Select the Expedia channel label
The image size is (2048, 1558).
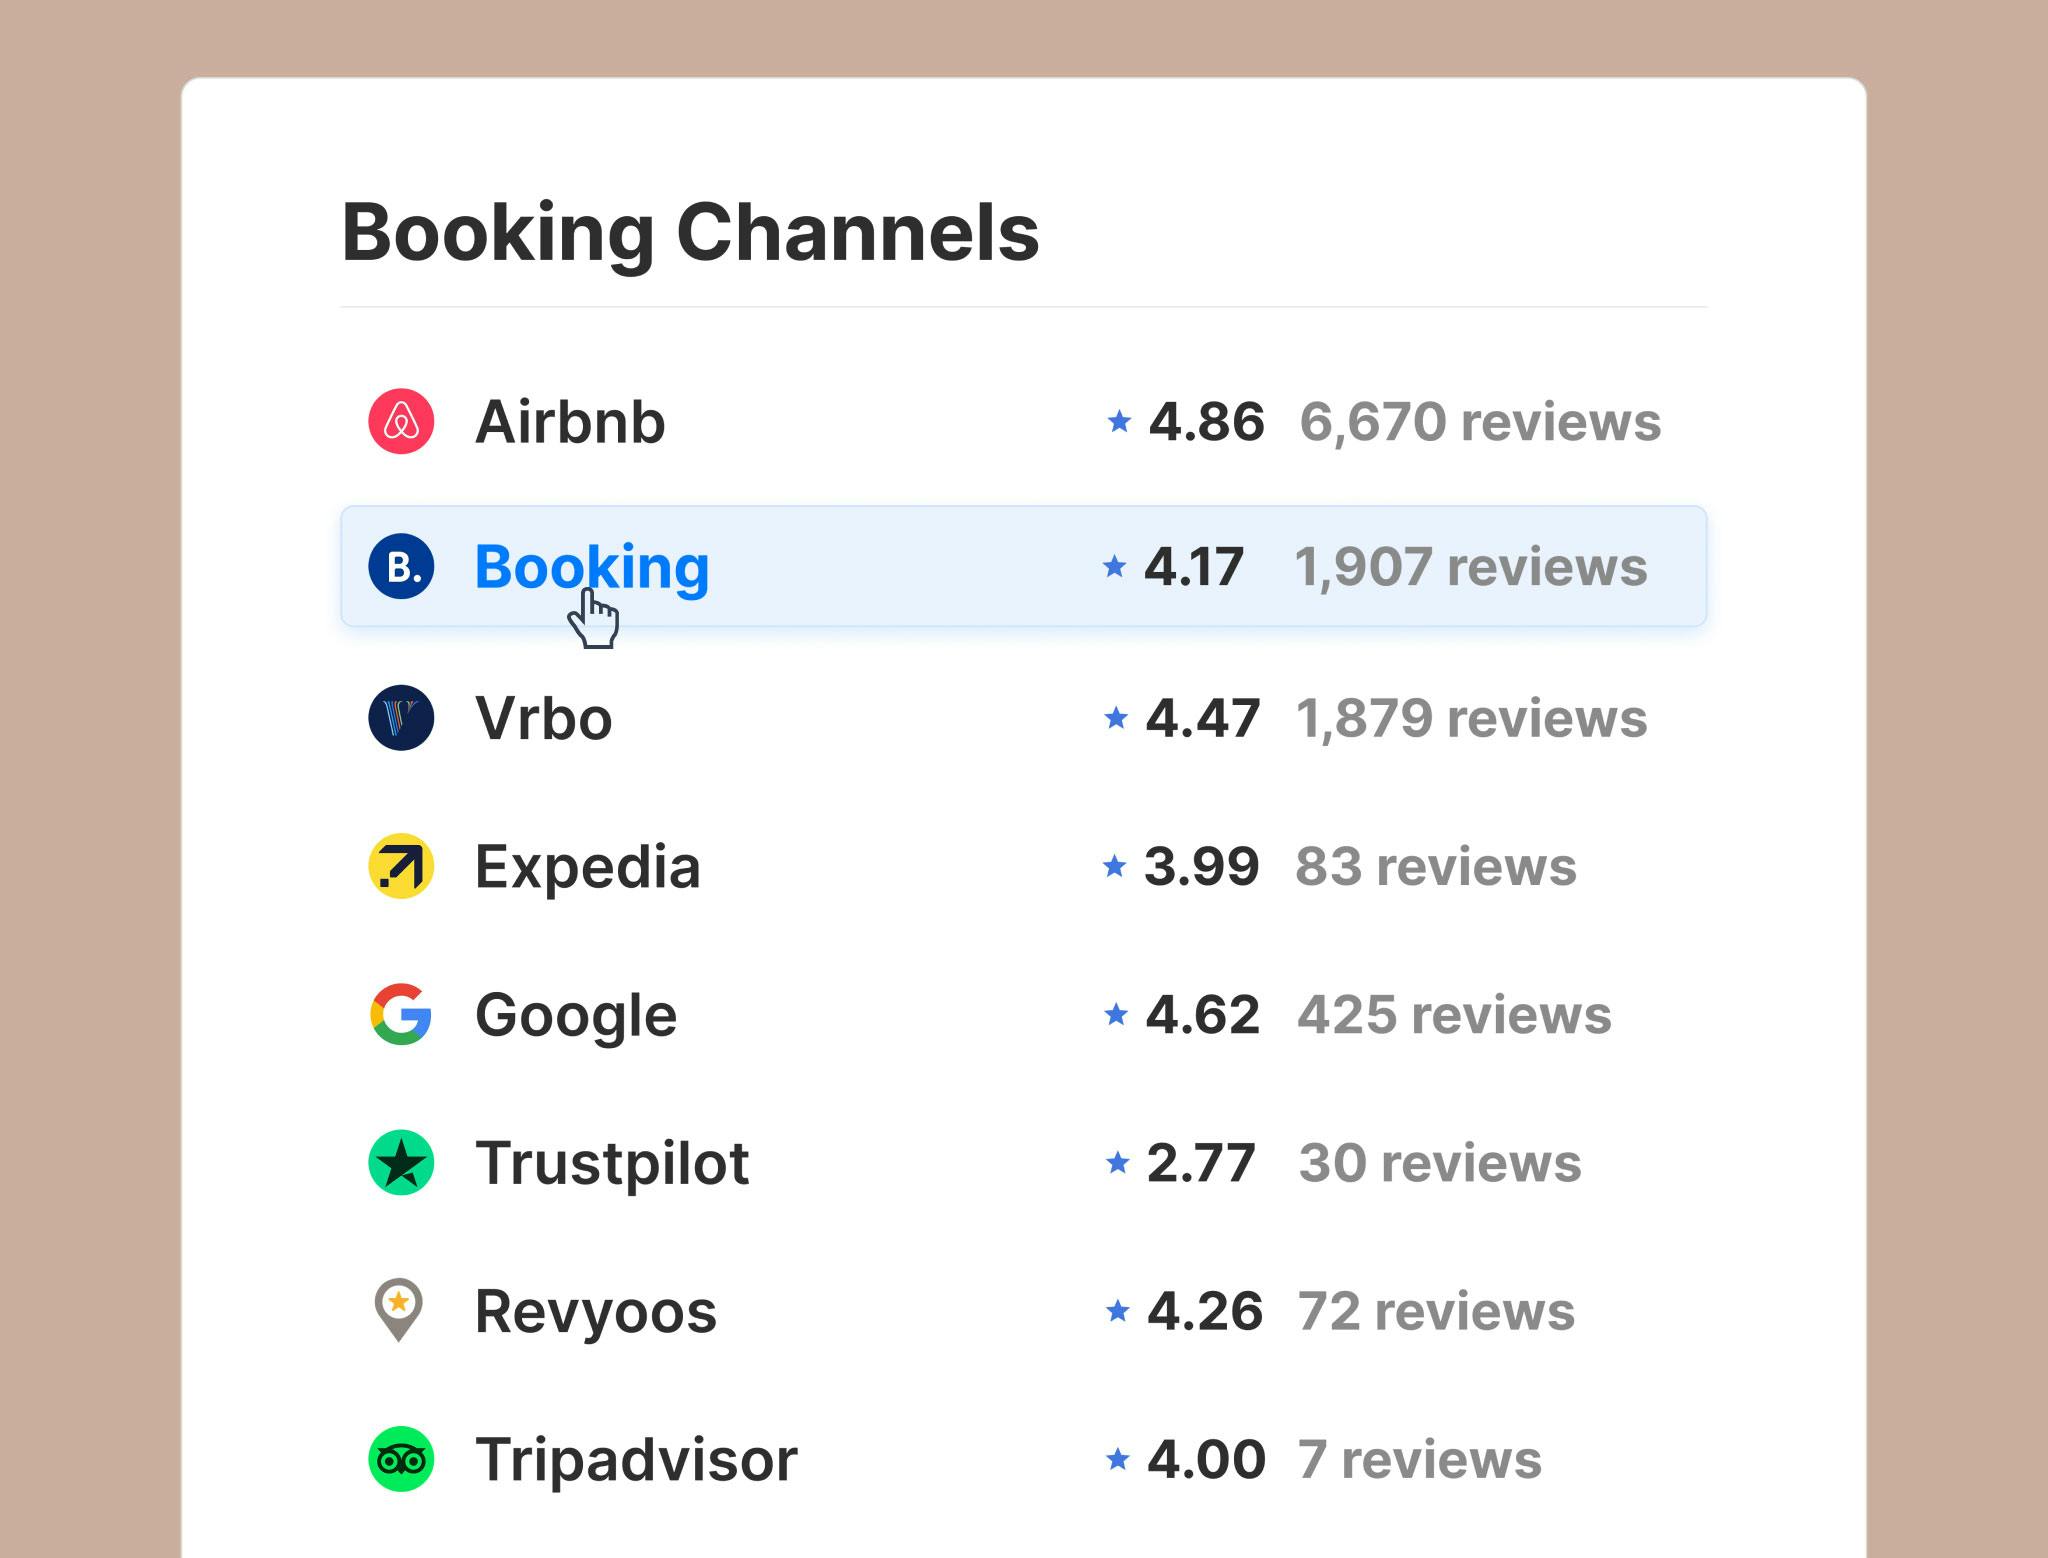point(587,866)
